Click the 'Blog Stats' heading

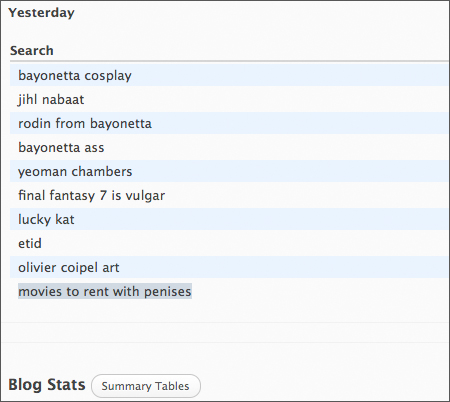47,385
